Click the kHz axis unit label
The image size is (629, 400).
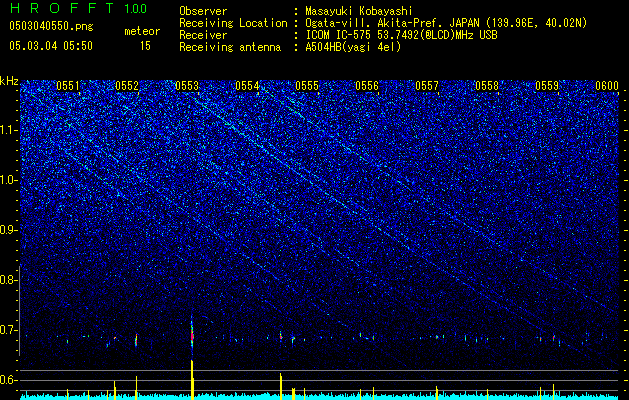(x=9, y=81)
